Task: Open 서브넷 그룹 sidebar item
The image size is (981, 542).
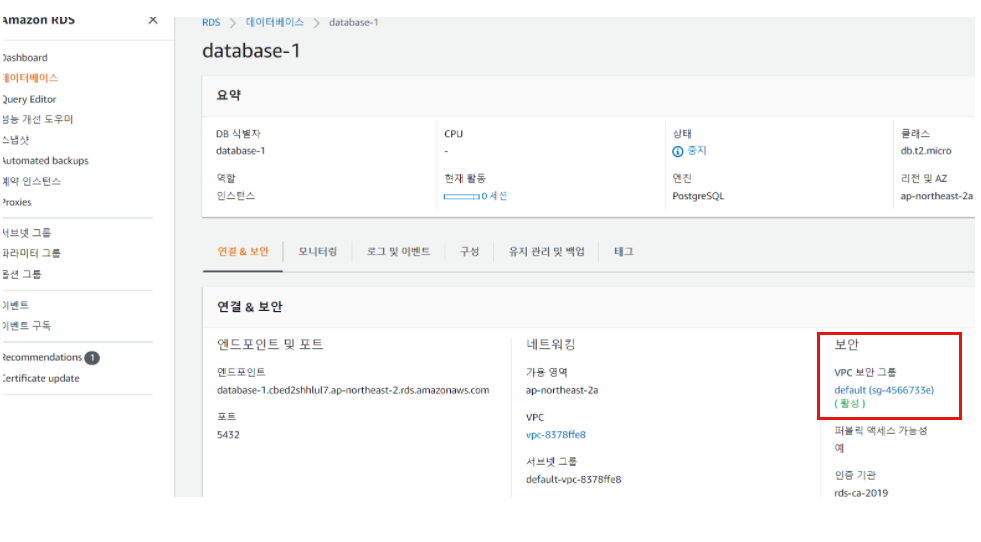Action: tap(26, 232)
